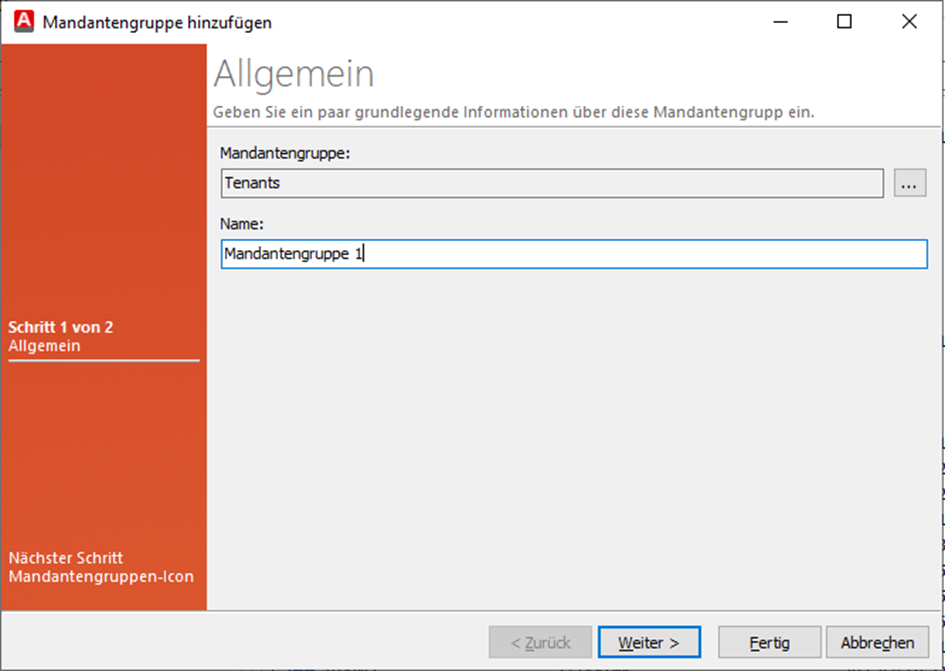Screen dimensions: 945x671
Task: Close the Mandantengruppe hinzufügen dialog
Action: tap(909, 22)
